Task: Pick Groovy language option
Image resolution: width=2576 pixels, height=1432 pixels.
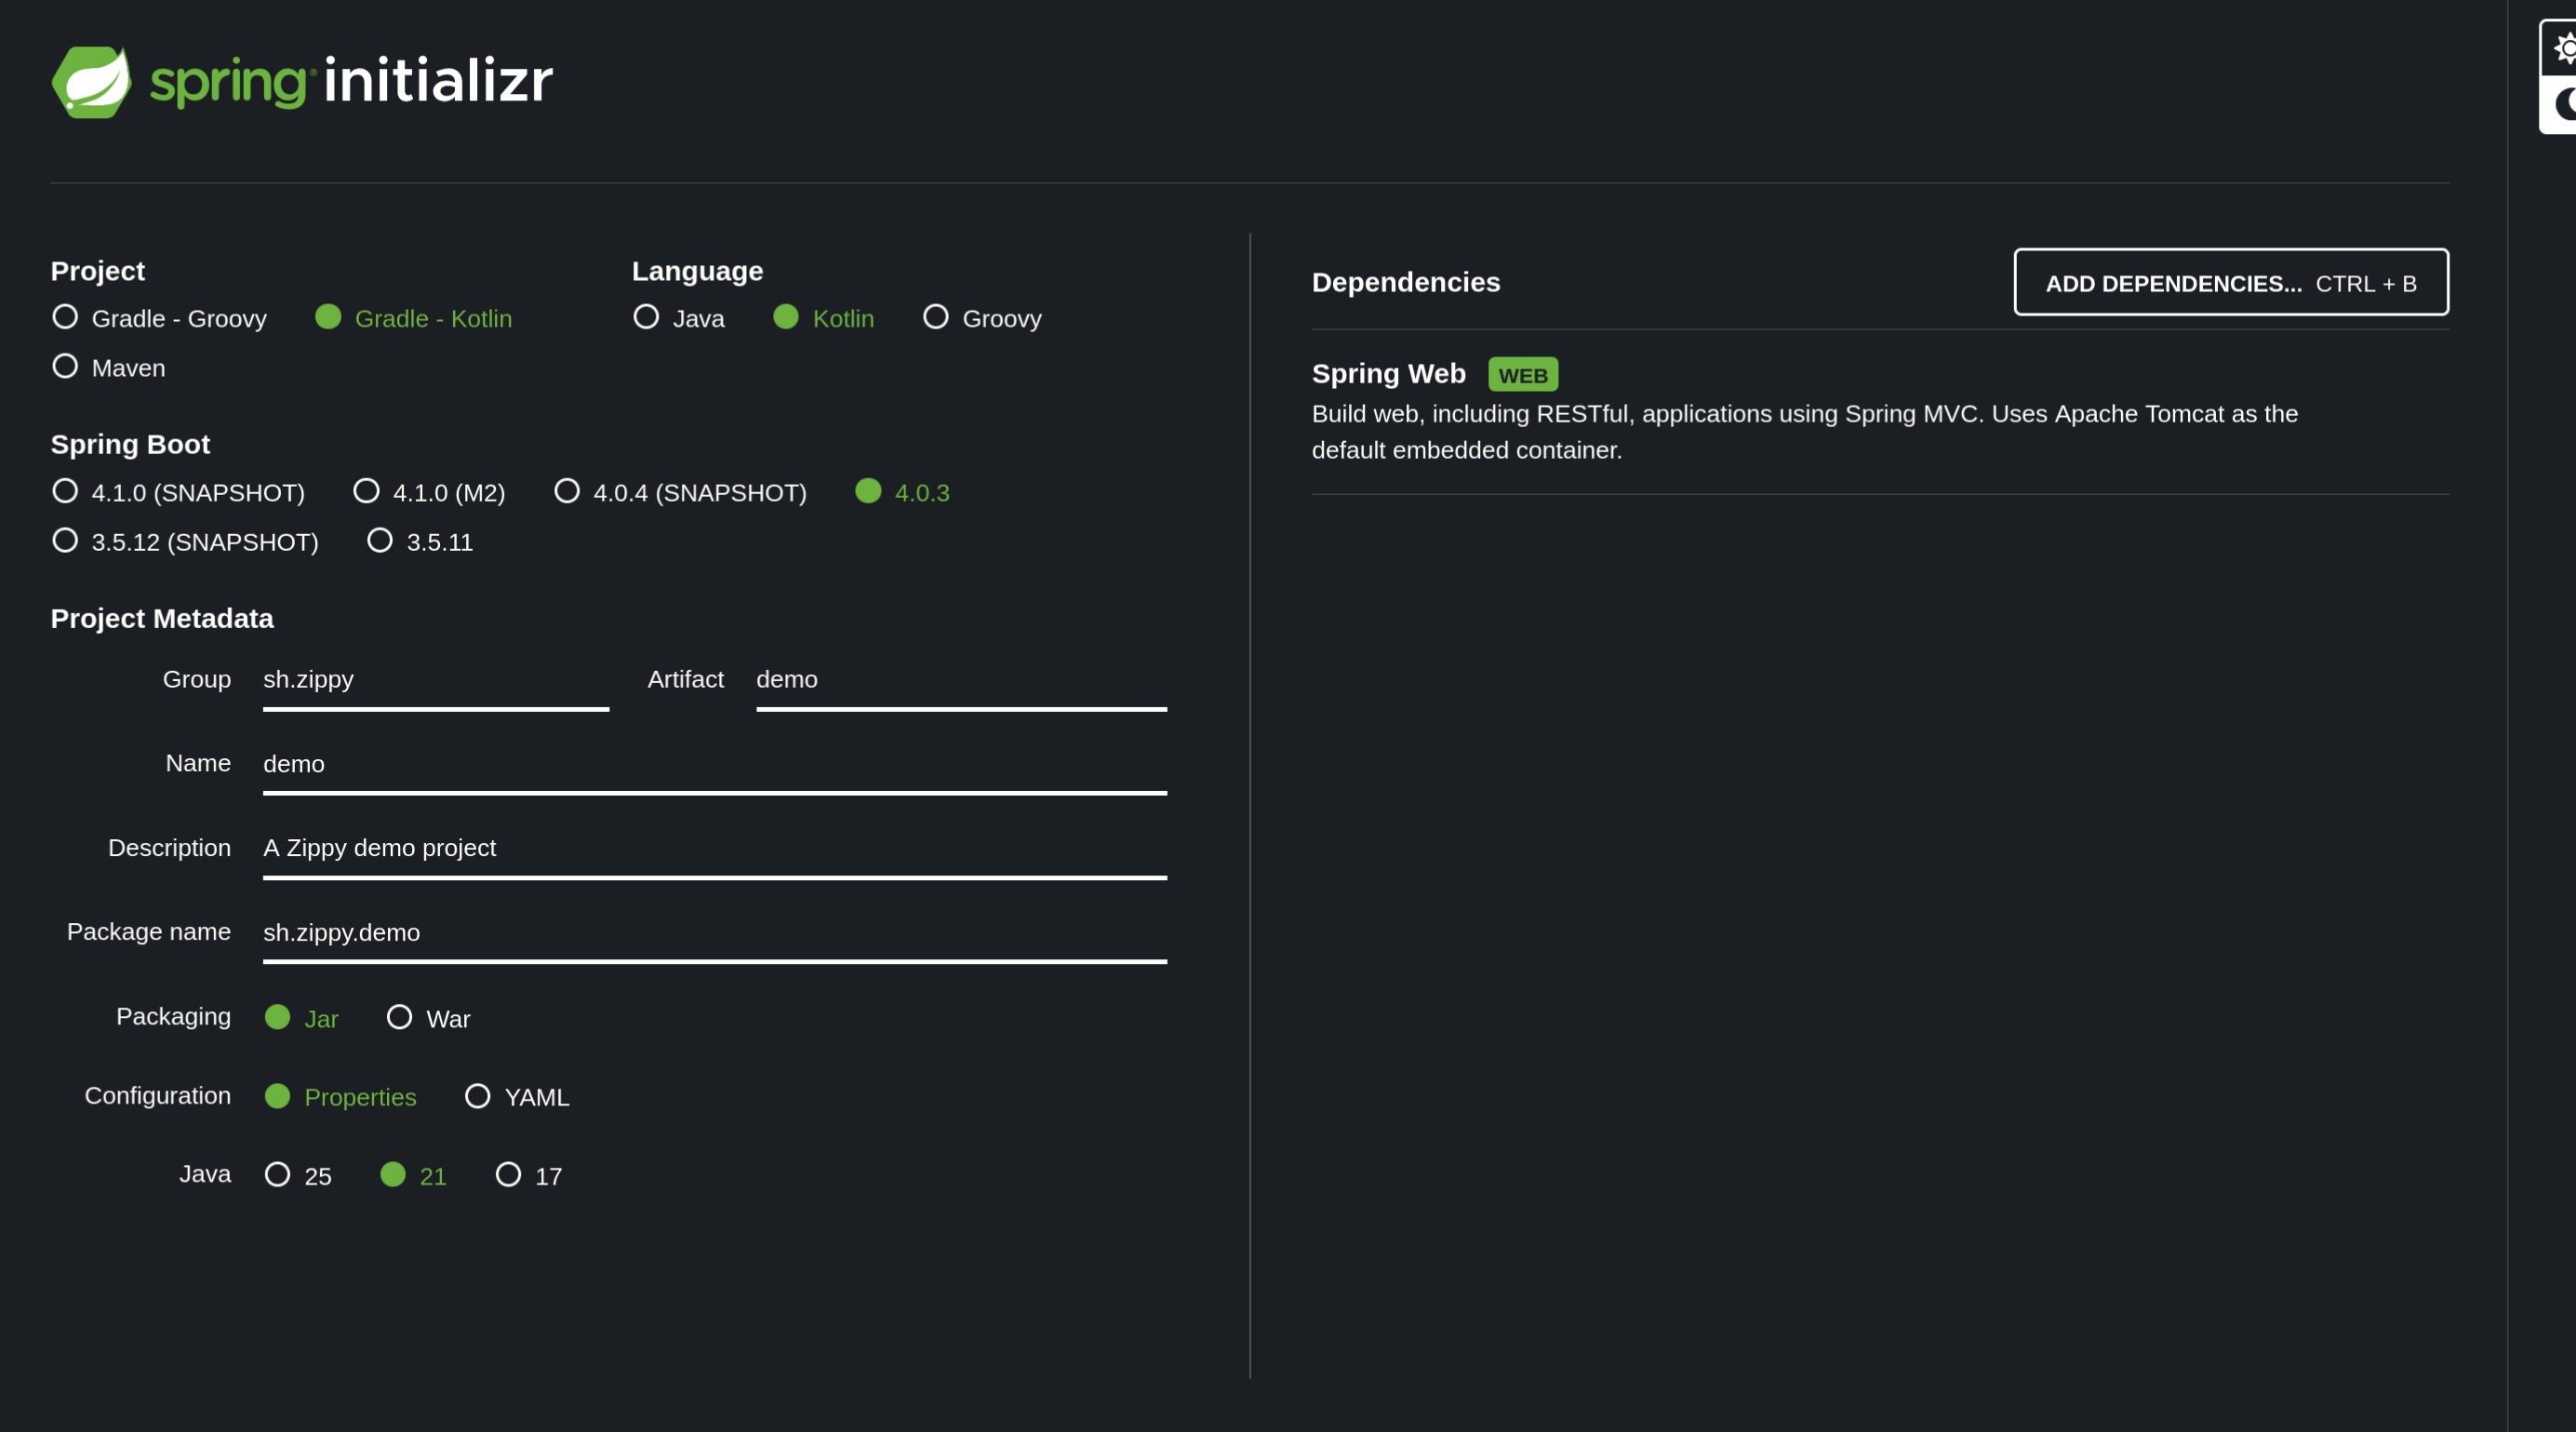Action: point(936,317)
